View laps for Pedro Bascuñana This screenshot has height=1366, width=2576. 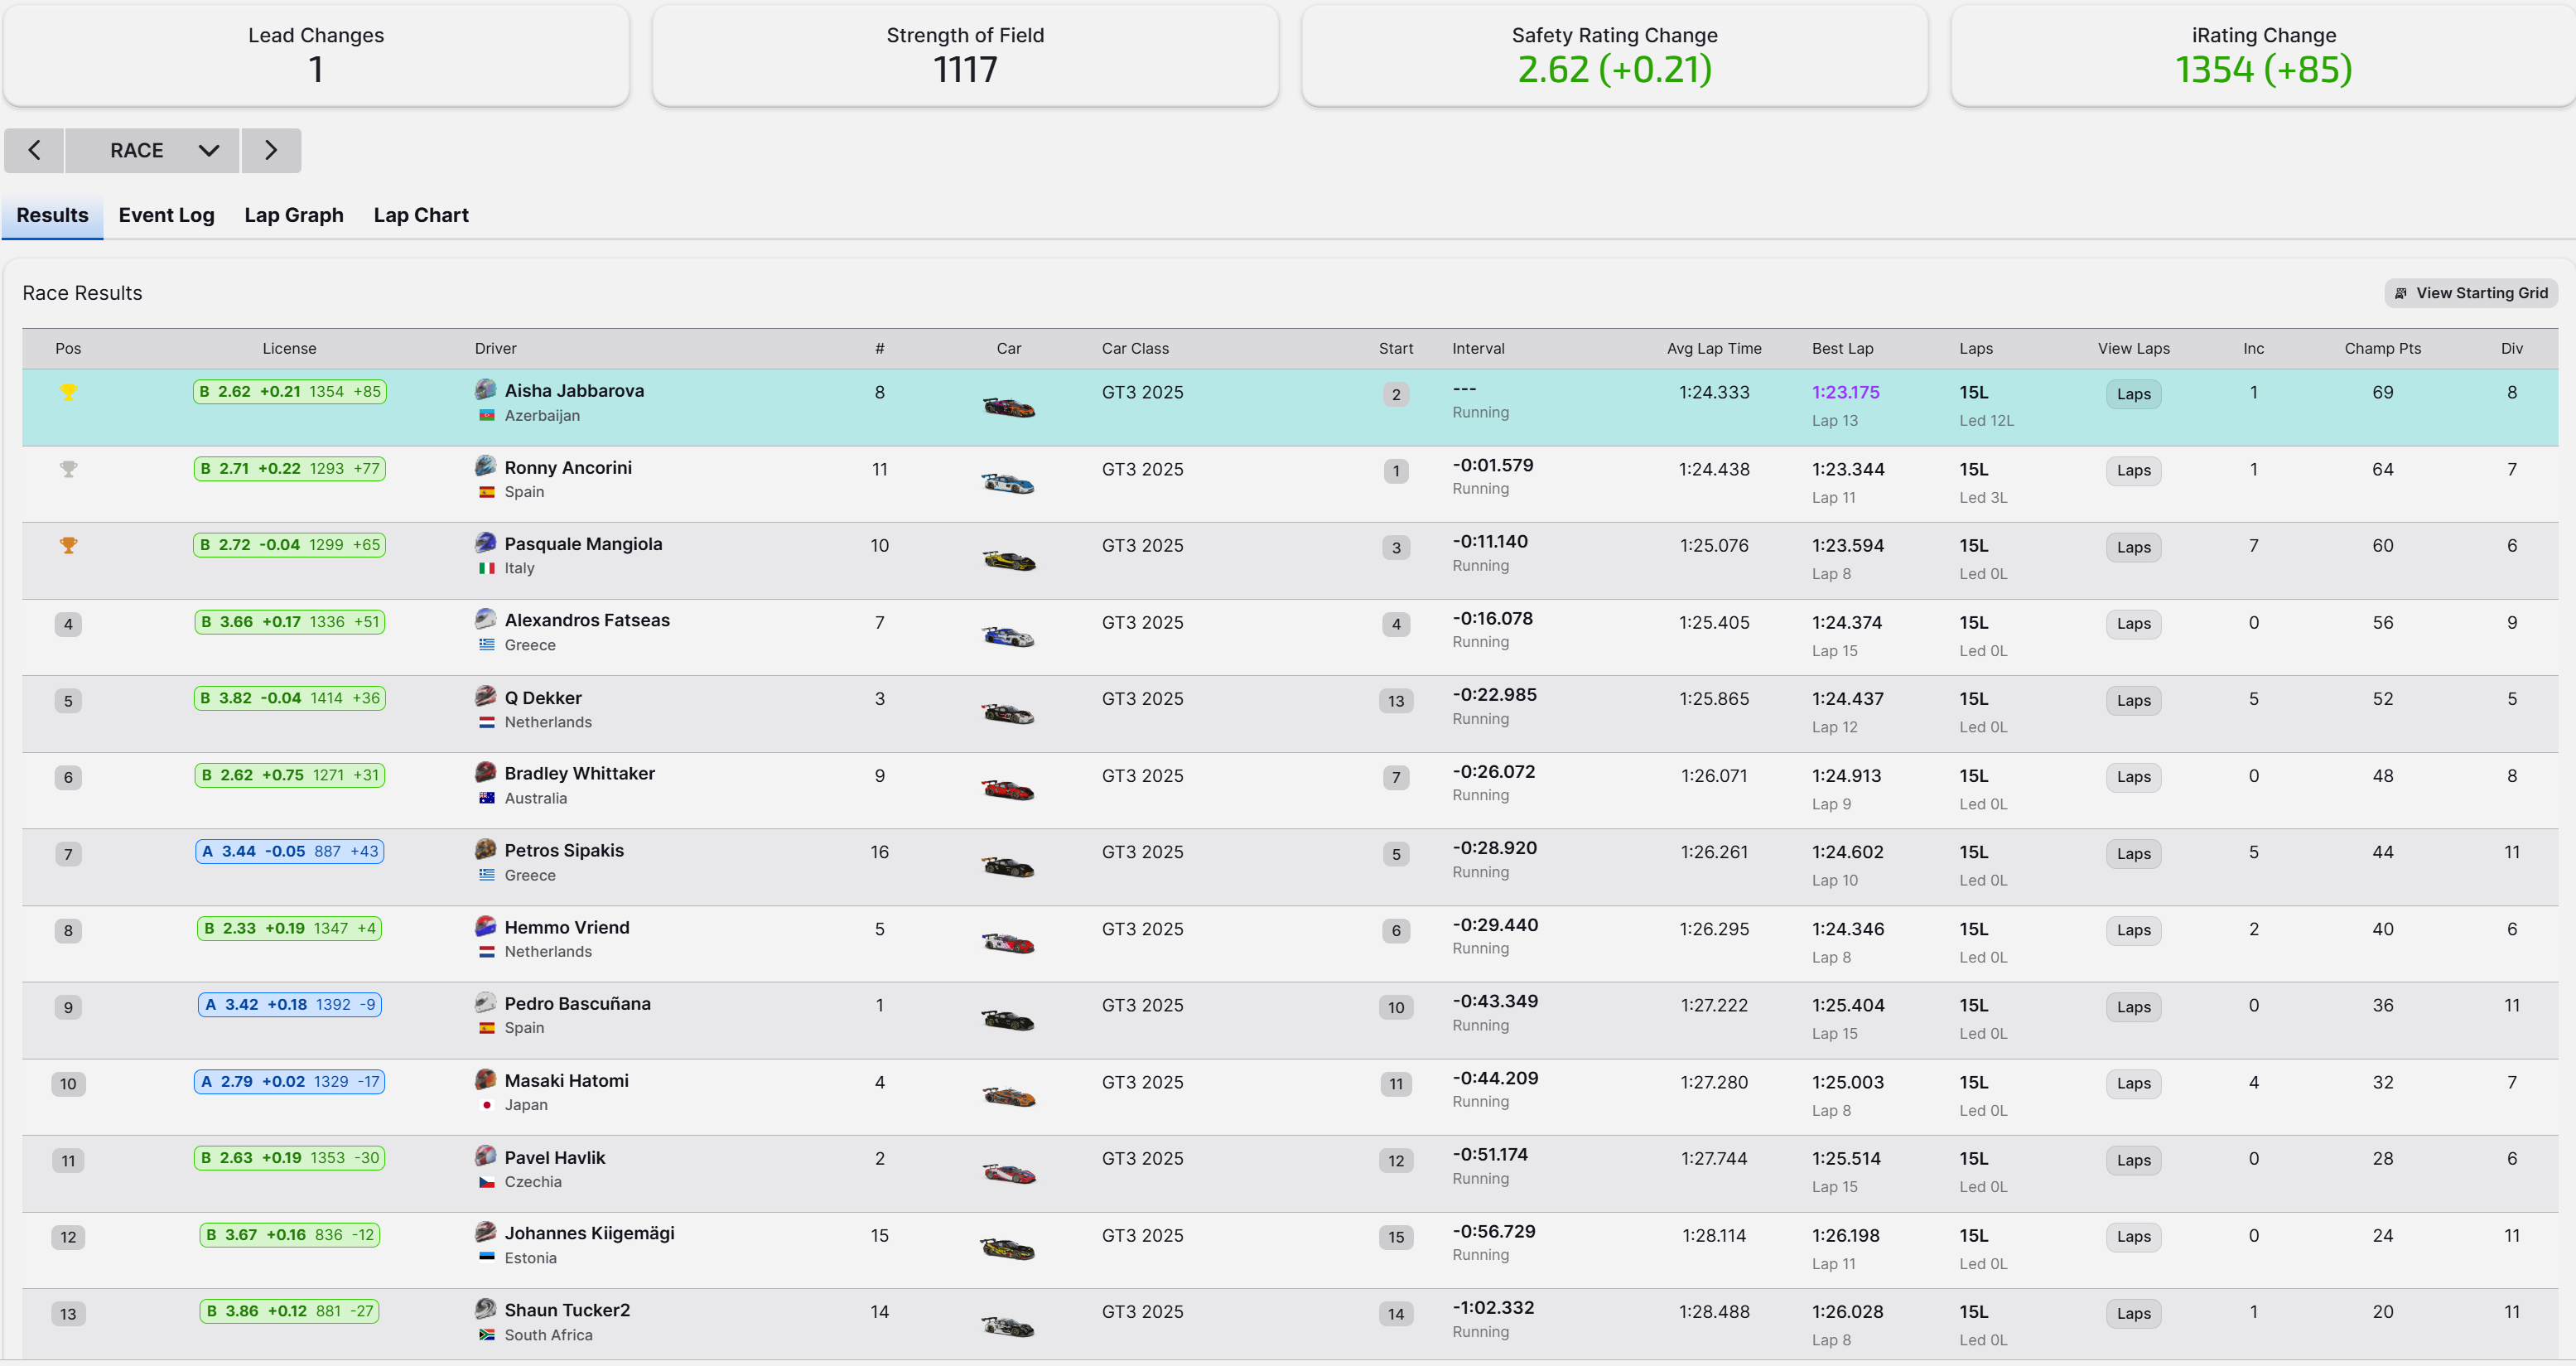[2132, 1007]
